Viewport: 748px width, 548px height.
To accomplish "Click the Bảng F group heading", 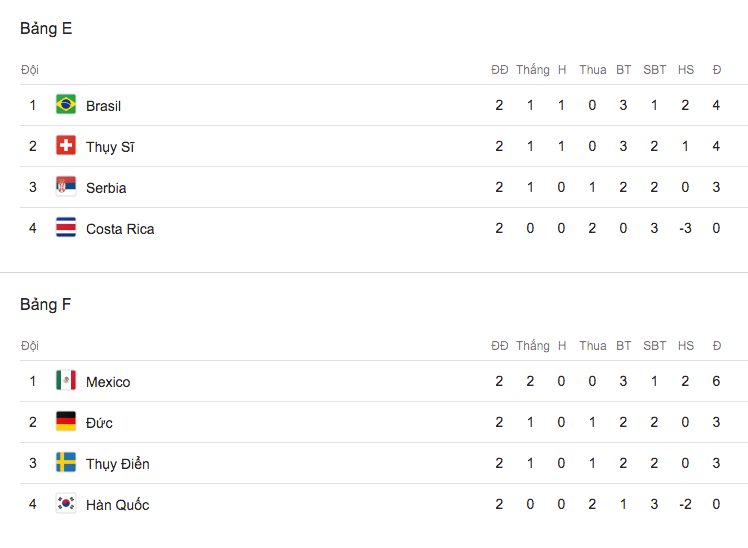I will click(x=45, y=304).
